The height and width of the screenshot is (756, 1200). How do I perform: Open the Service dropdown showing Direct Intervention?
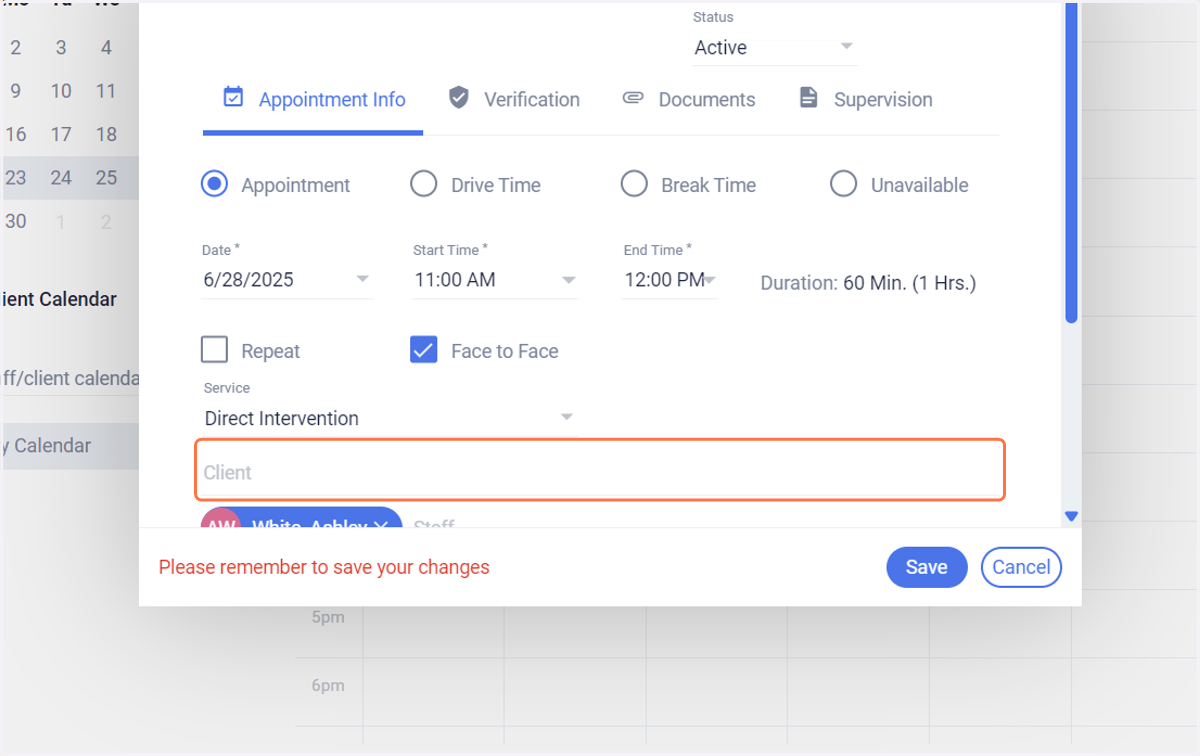point(389,418)
